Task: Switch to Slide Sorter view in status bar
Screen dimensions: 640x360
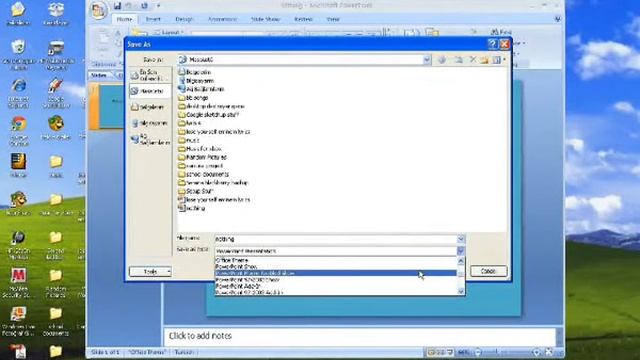Action: click(440, 352)
